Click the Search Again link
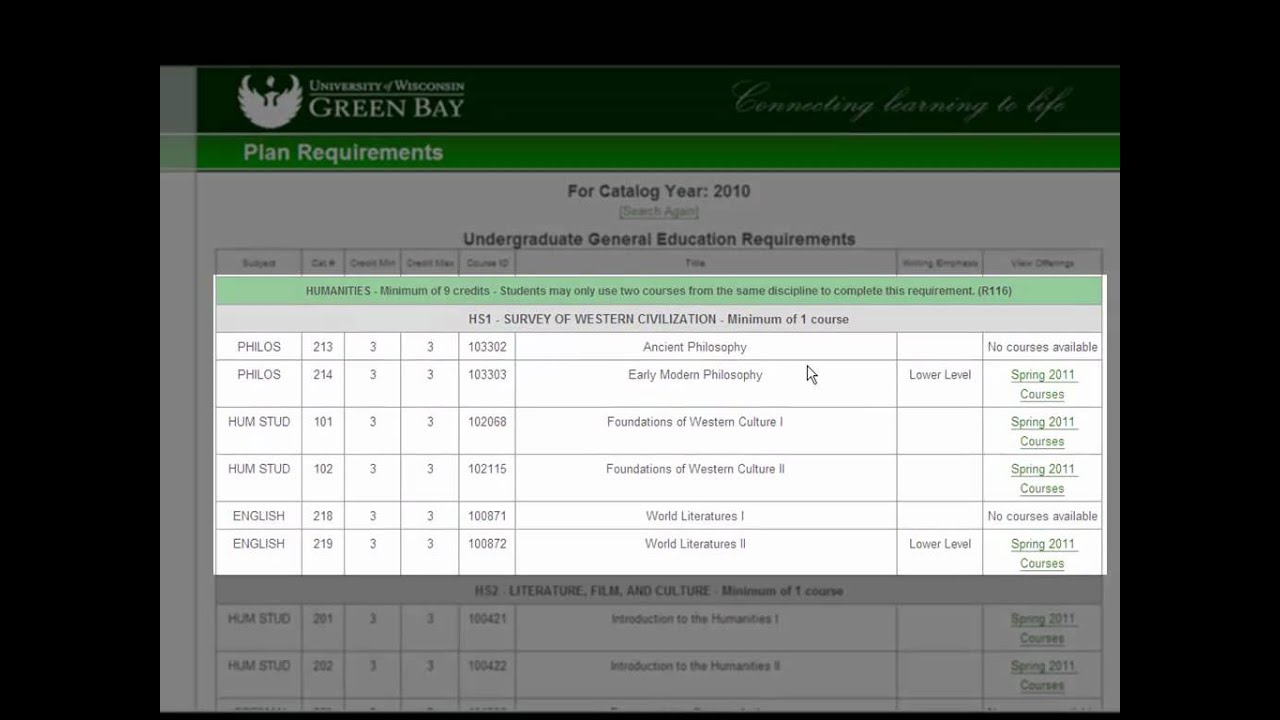This screenshot has width=1280, height=720. click(658, 211)
